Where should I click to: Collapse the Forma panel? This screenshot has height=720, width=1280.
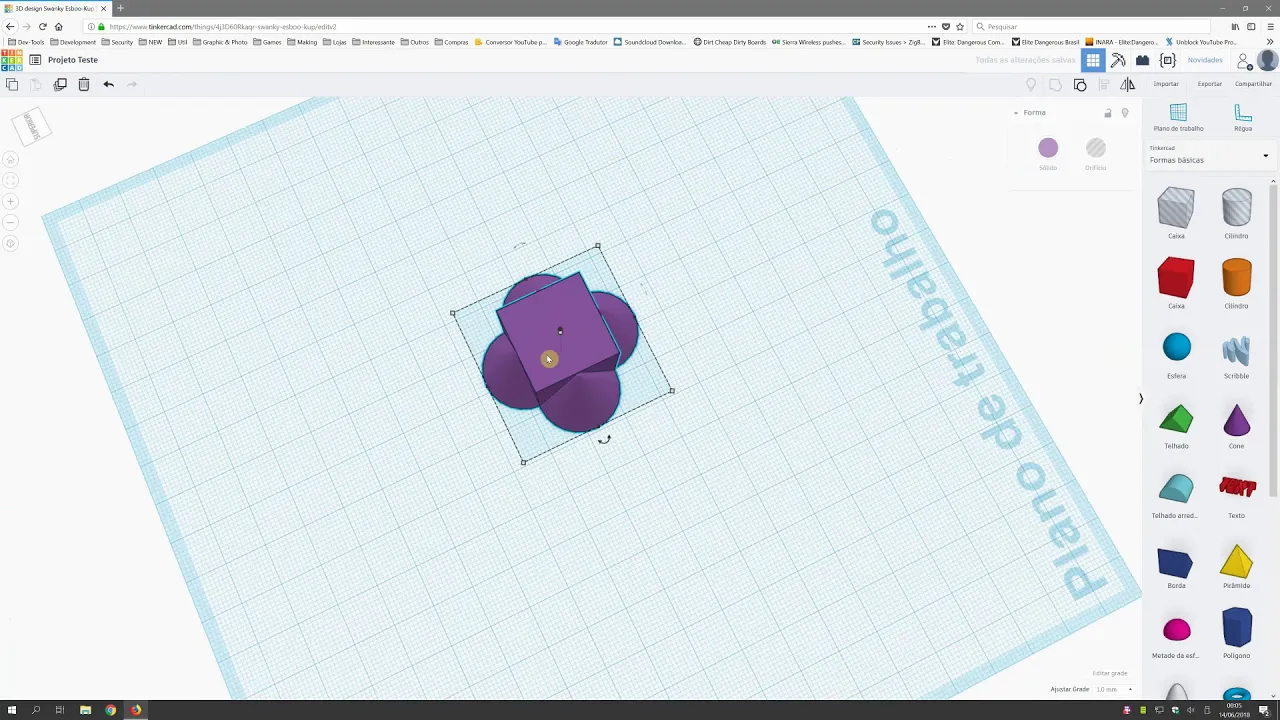coord(1016,113)
